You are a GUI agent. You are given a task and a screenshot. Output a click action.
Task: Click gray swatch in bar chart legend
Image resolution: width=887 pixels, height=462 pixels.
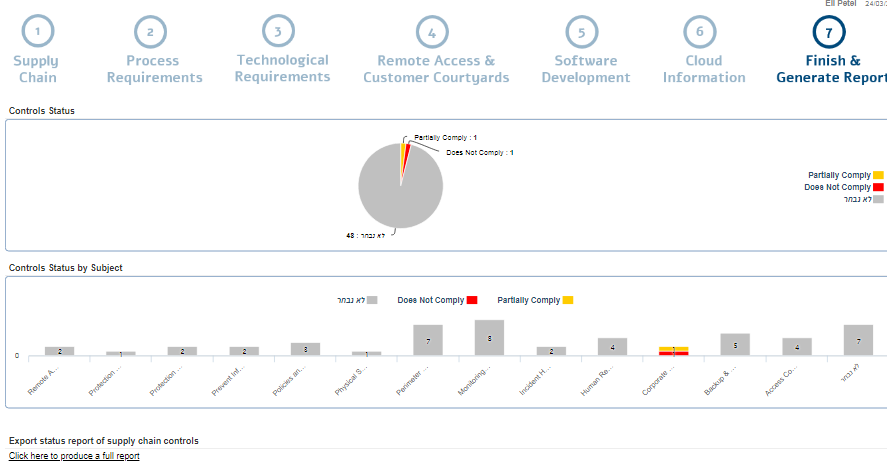[x=372, y=300]
